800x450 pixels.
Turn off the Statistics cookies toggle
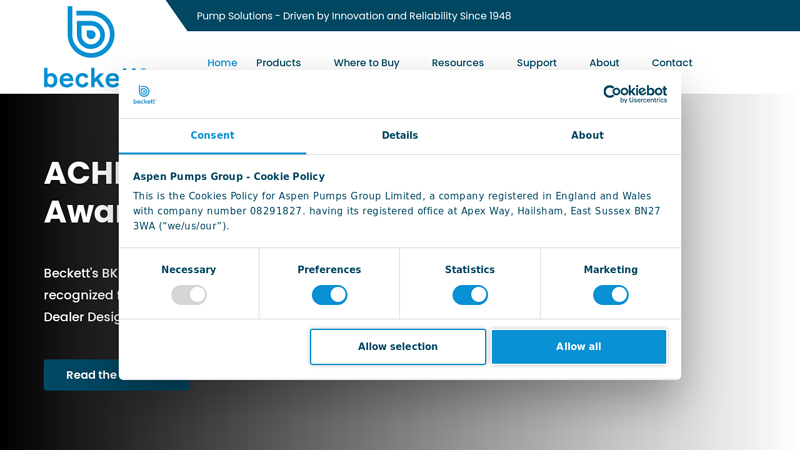pyautogui.click(x=470, y=295)
